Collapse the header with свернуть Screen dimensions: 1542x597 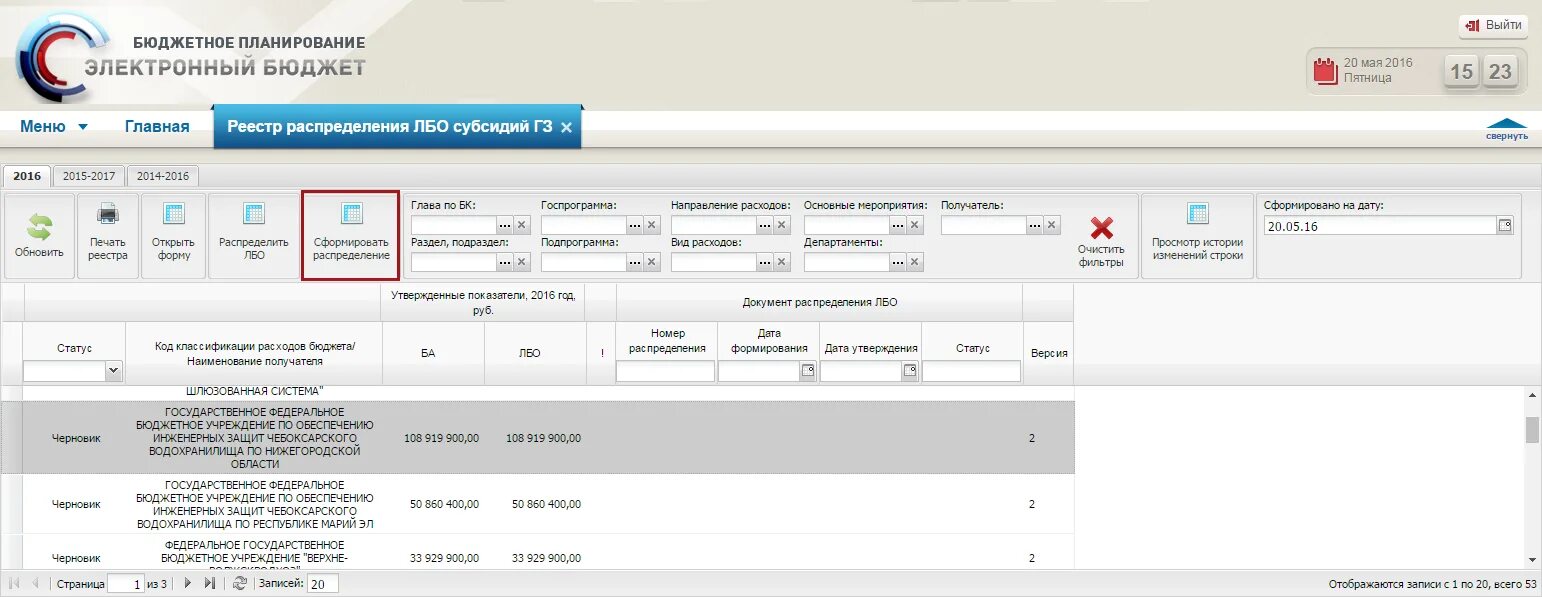point(1506,129)
